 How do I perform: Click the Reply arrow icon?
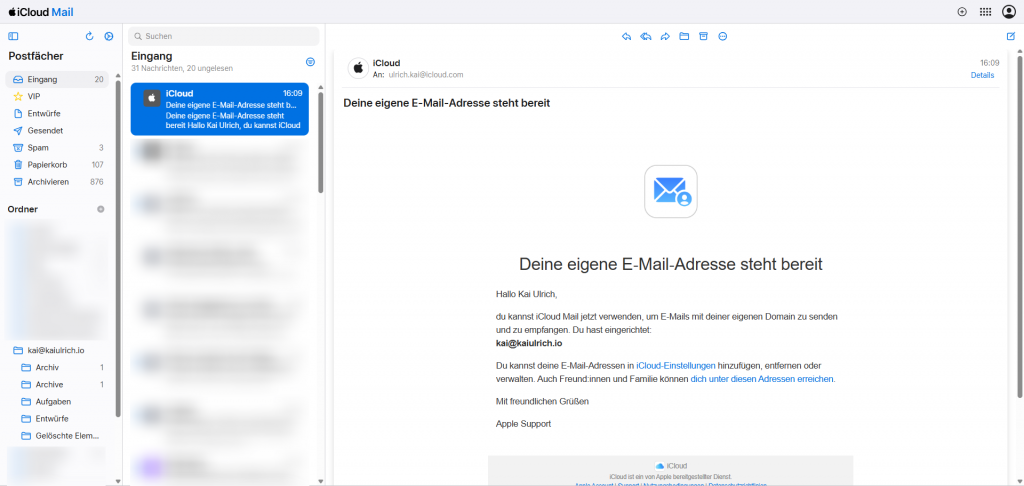click(626, 36)
